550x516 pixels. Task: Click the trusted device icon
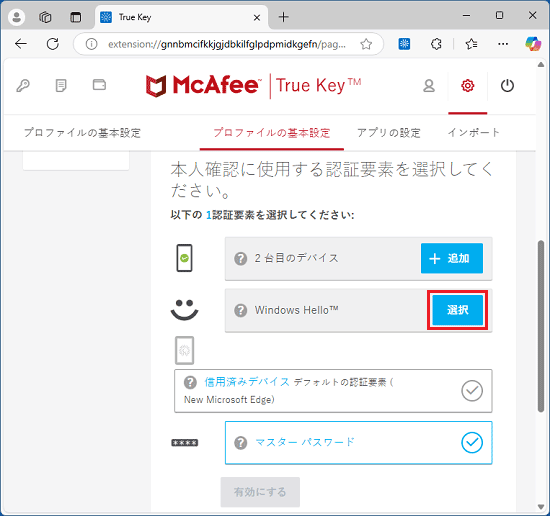[x=185, y=350]
